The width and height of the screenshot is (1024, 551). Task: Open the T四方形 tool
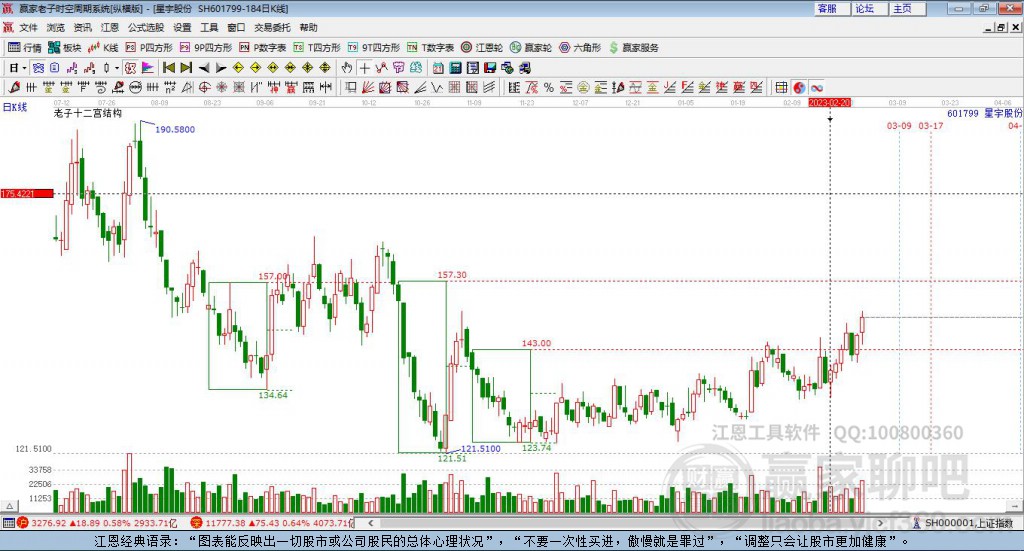(317, 47)
